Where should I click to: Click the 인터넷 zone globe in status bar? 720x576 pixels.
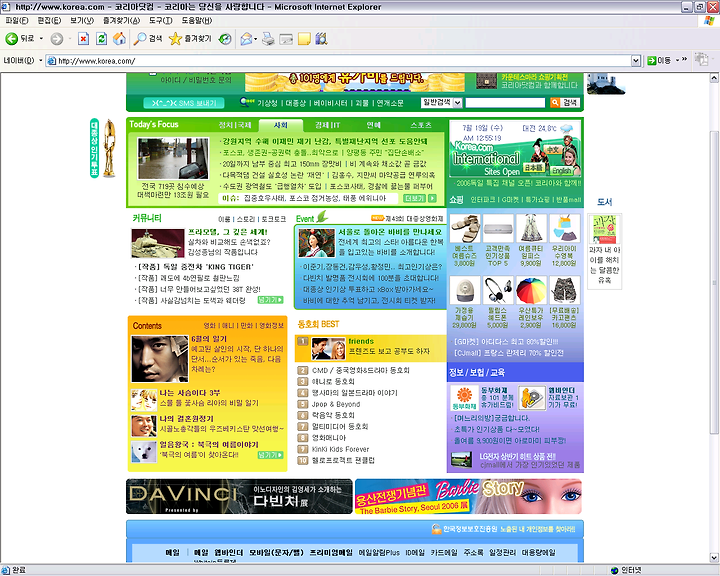pos(614,570)
